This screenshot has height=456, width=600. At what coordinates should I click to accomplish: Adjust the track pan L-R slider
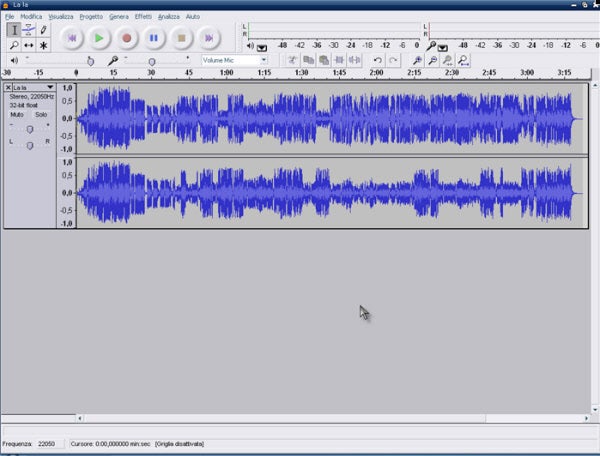coord(30,145)
